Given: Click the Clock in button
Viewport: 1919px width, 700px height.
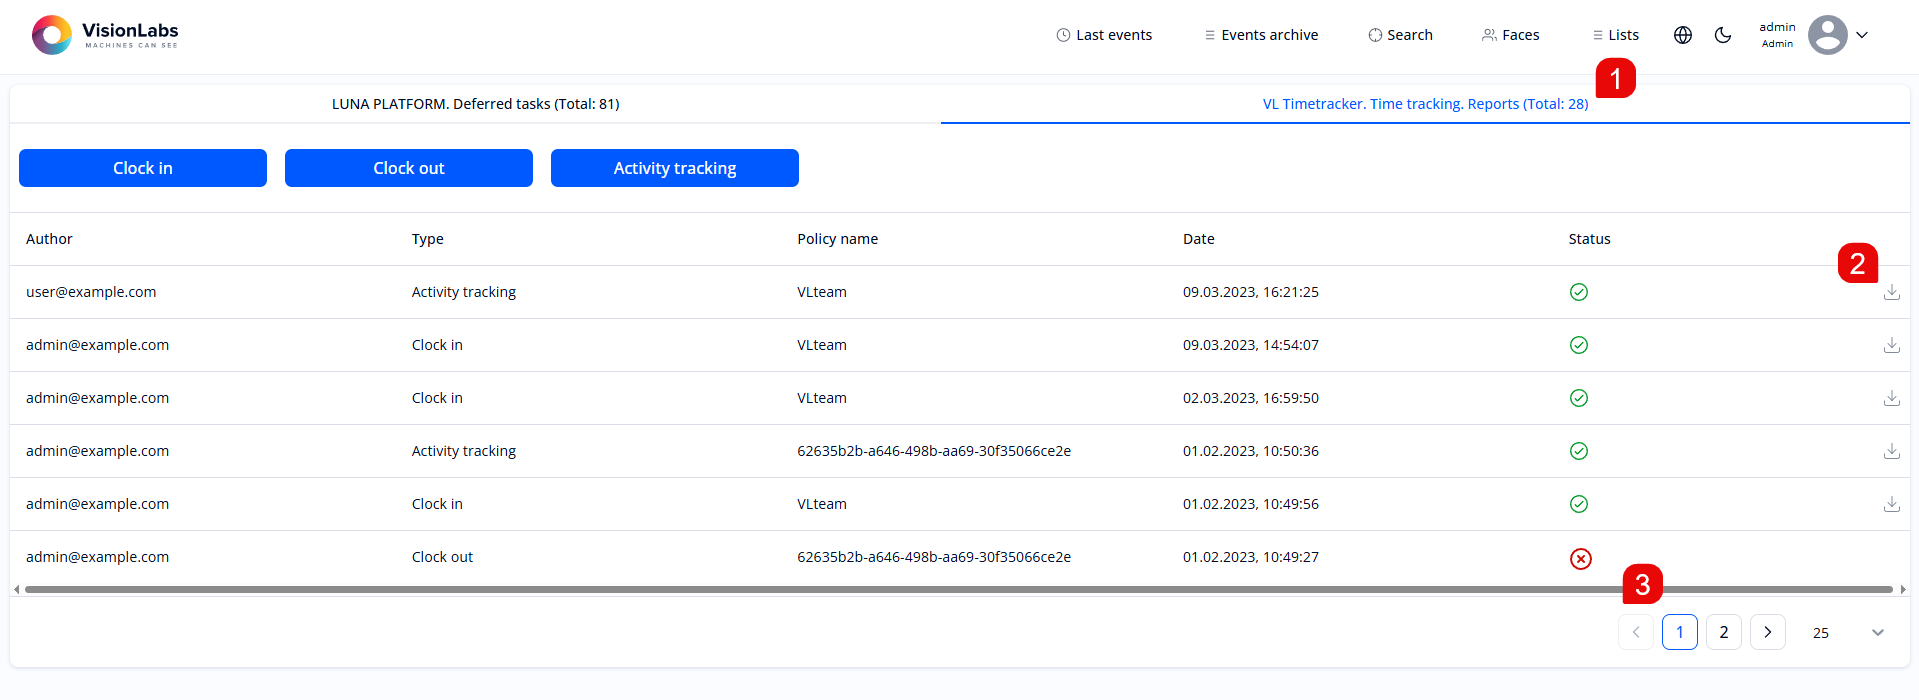Looking at the screenshot, I should 143,168.
